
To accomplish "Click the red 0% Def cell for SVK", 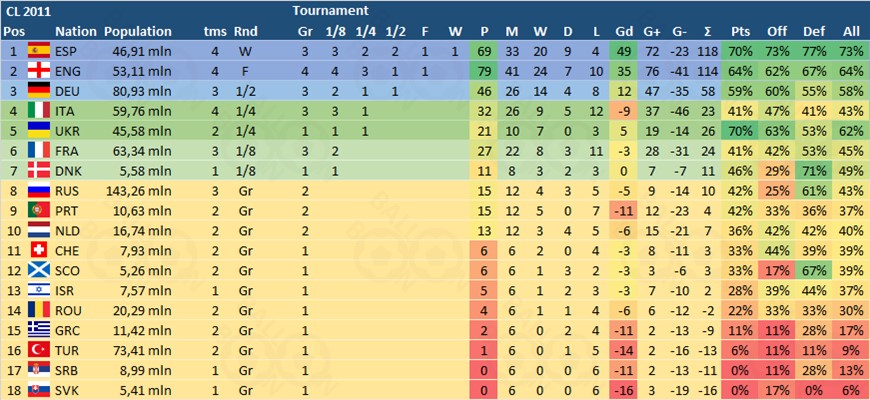I will [814, 390].
